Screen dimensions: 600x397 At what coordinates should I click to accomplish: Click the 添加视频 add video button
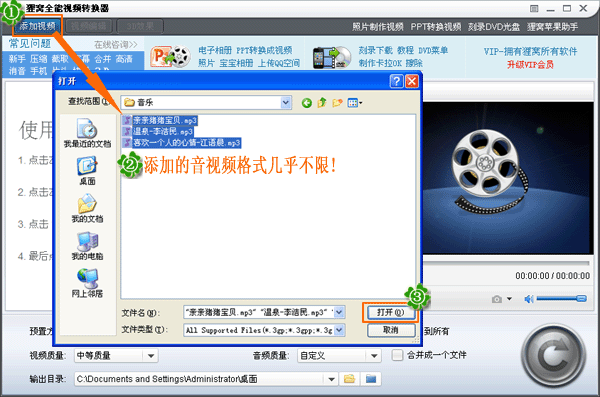pyautogui.click(x=38, y=26)
